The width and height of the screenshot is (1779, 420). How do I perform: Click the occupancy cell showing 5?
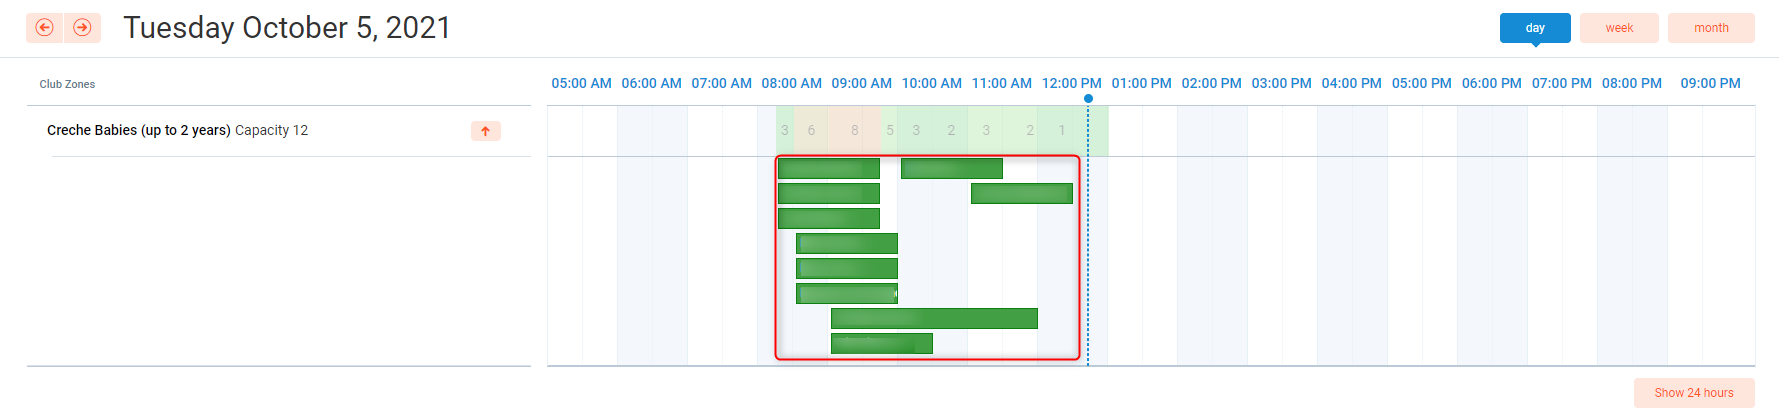point(889,130)
